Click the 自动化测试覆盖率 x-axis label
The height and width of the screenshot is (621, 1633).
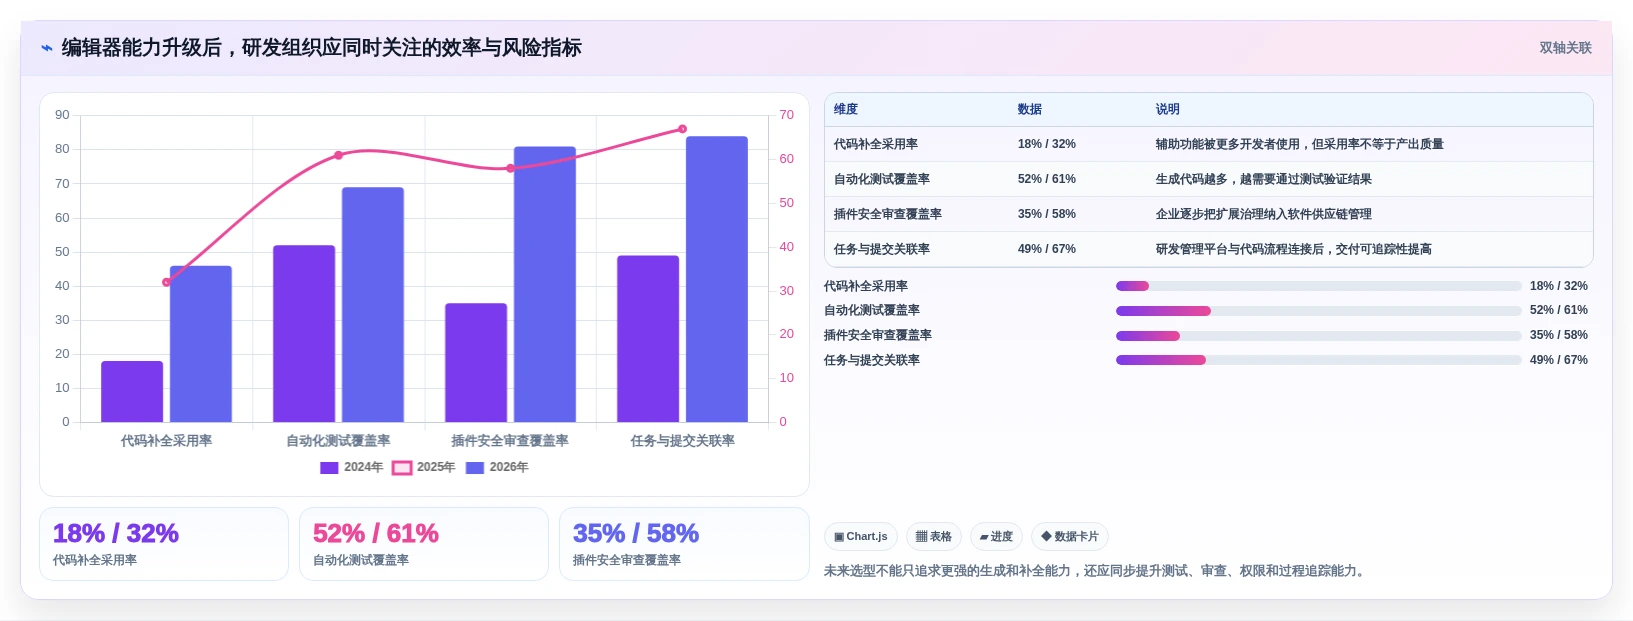[338, 441]
